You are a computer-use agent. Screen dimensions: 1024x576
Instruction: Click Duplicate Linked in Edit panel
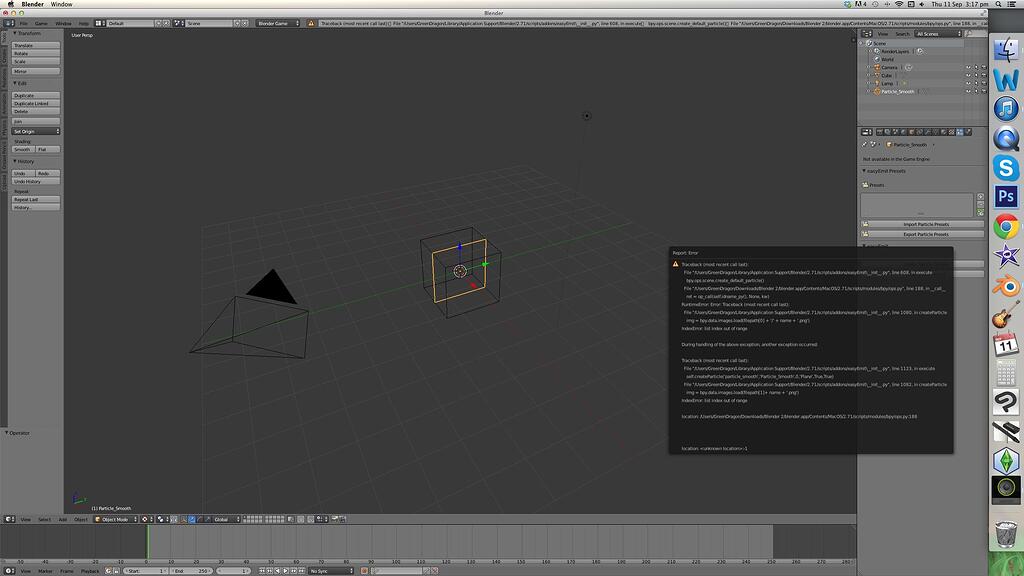pyautogui.click(x=36, y=103)
